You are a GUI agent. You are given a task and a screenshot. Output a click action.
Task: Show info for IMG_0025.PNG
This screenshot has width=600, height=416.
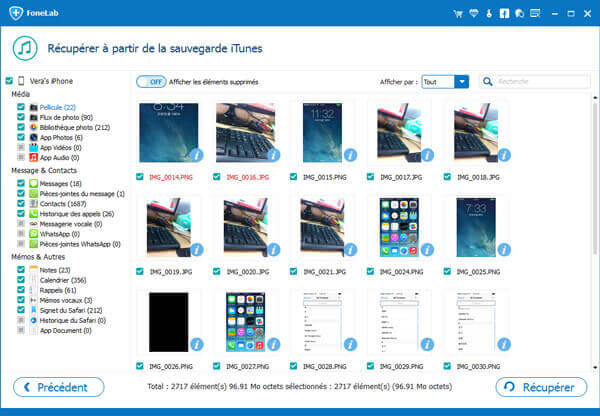pos(504,250)
